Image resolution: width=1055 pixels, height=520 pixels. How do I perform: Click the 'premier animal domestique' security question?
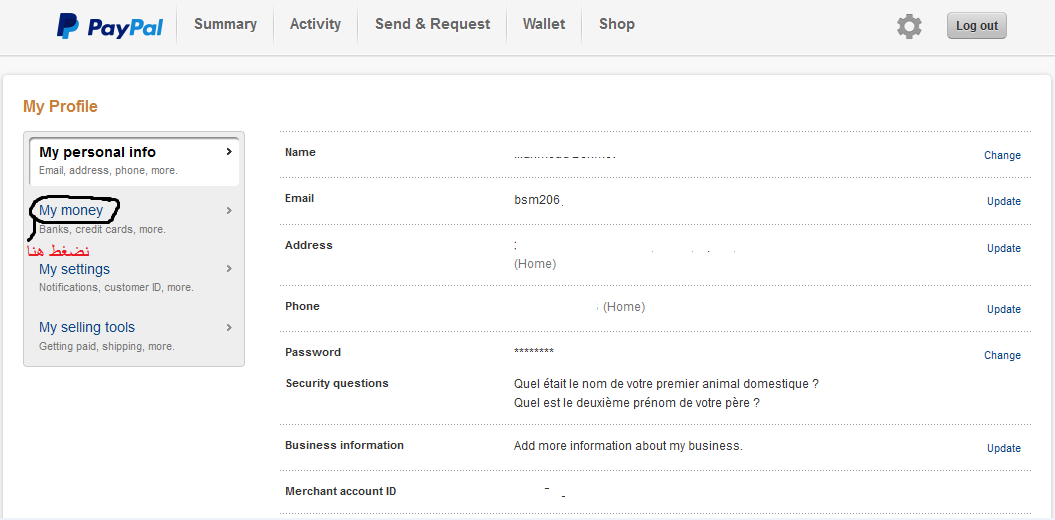click(x=665, y=384)
